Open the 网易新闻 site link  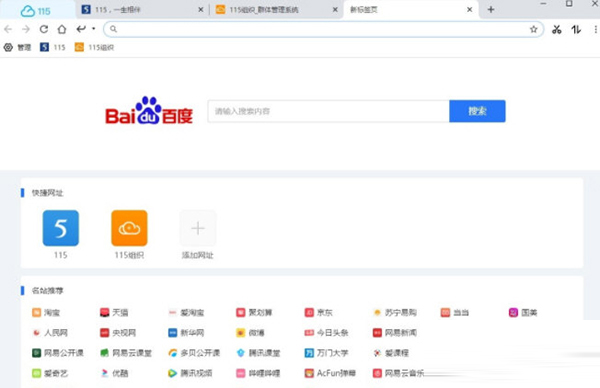[395, 333]
